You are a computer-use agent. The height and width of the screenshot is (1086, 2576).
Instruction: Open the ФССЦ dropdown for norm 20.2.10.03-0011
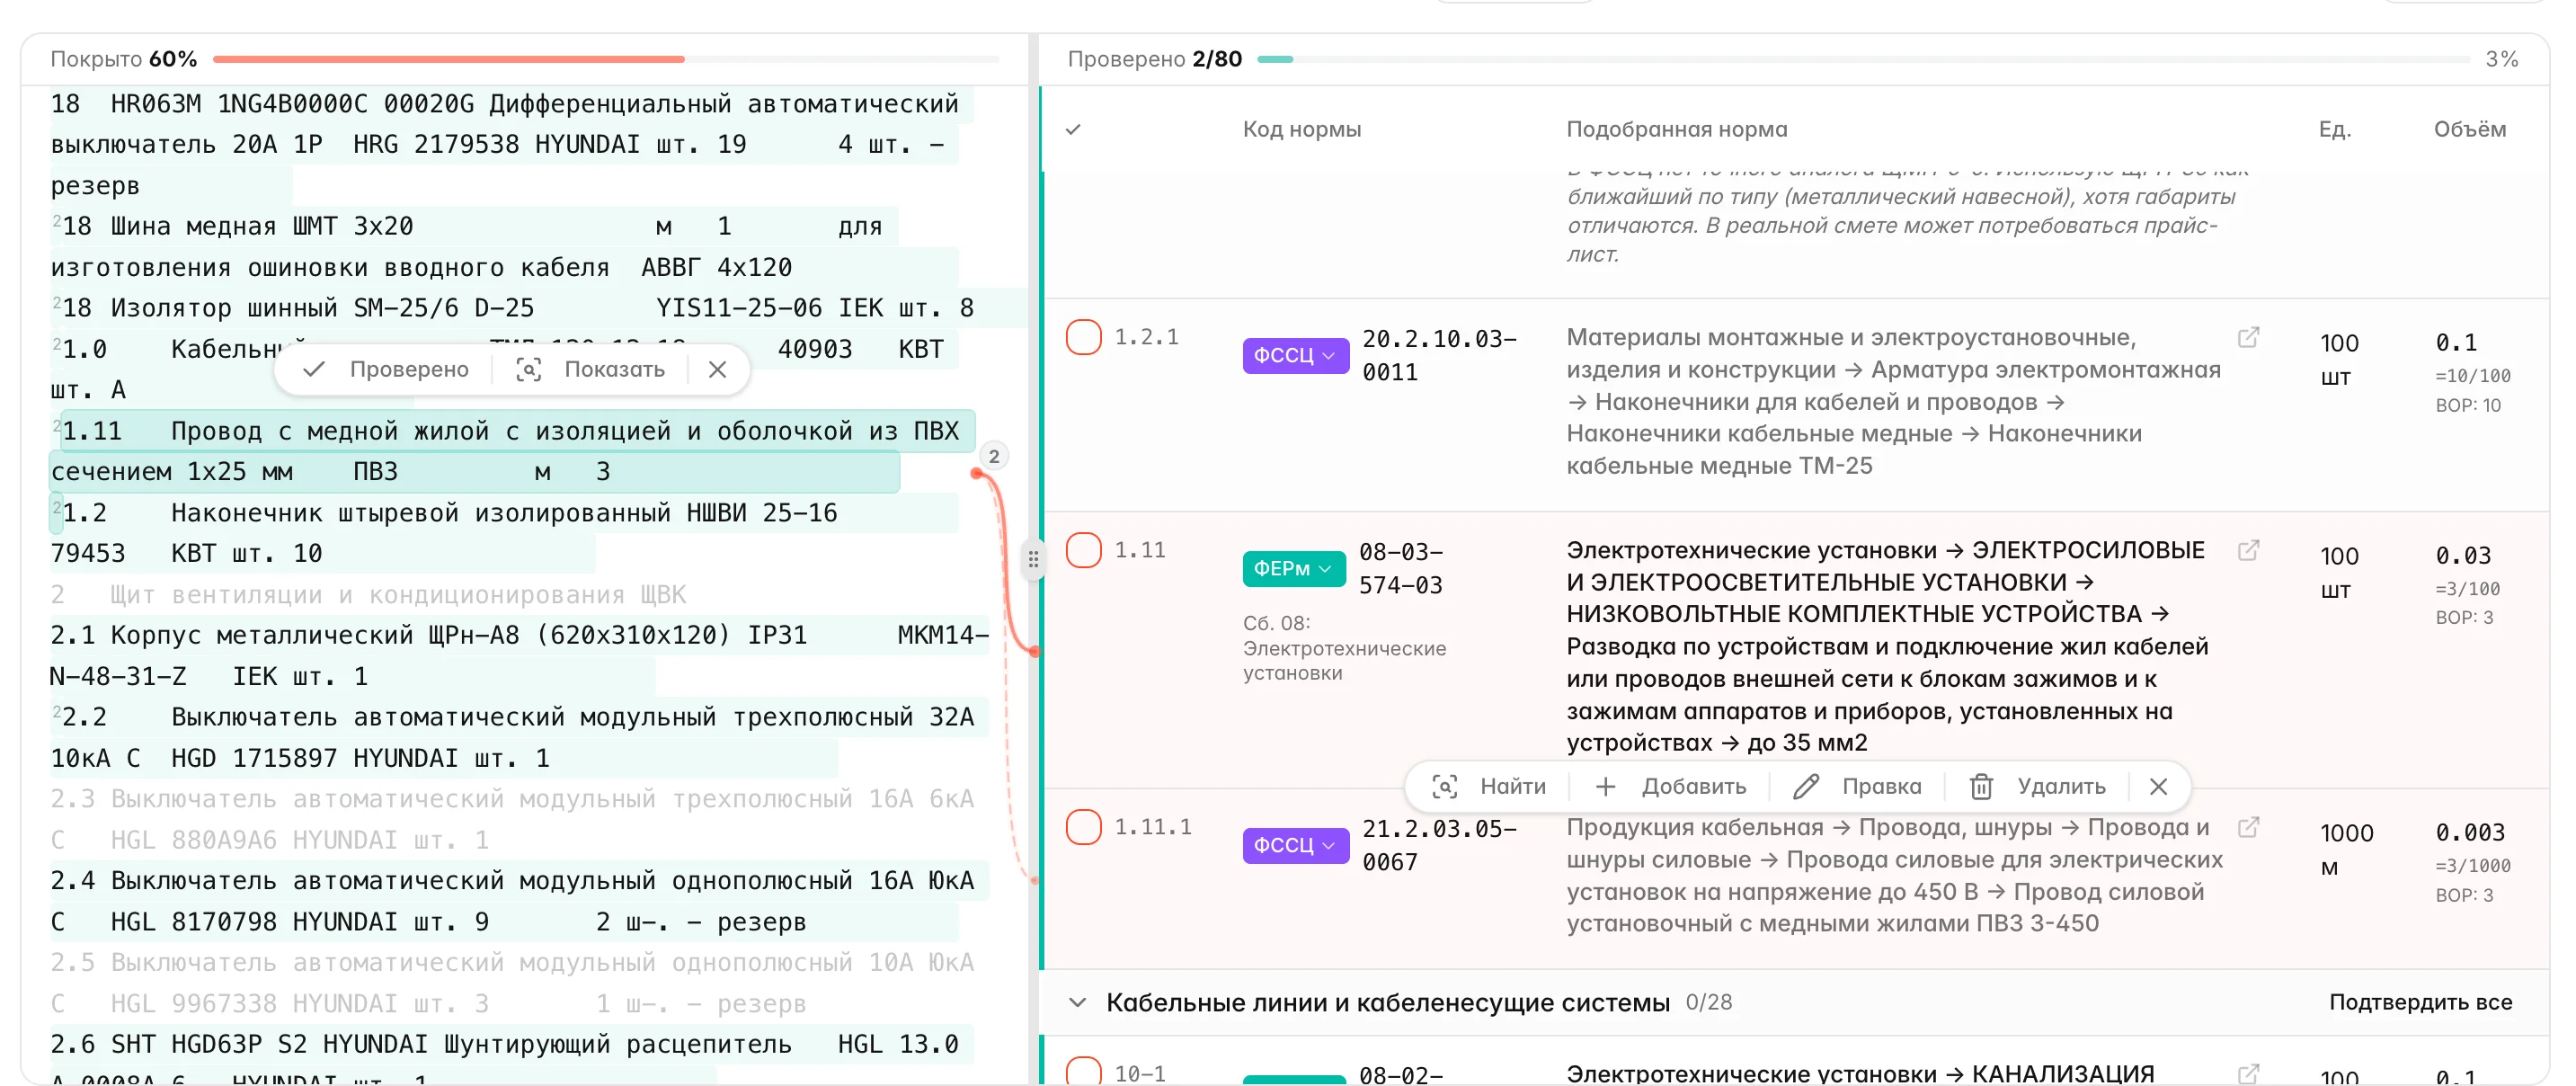(1295, 355)
